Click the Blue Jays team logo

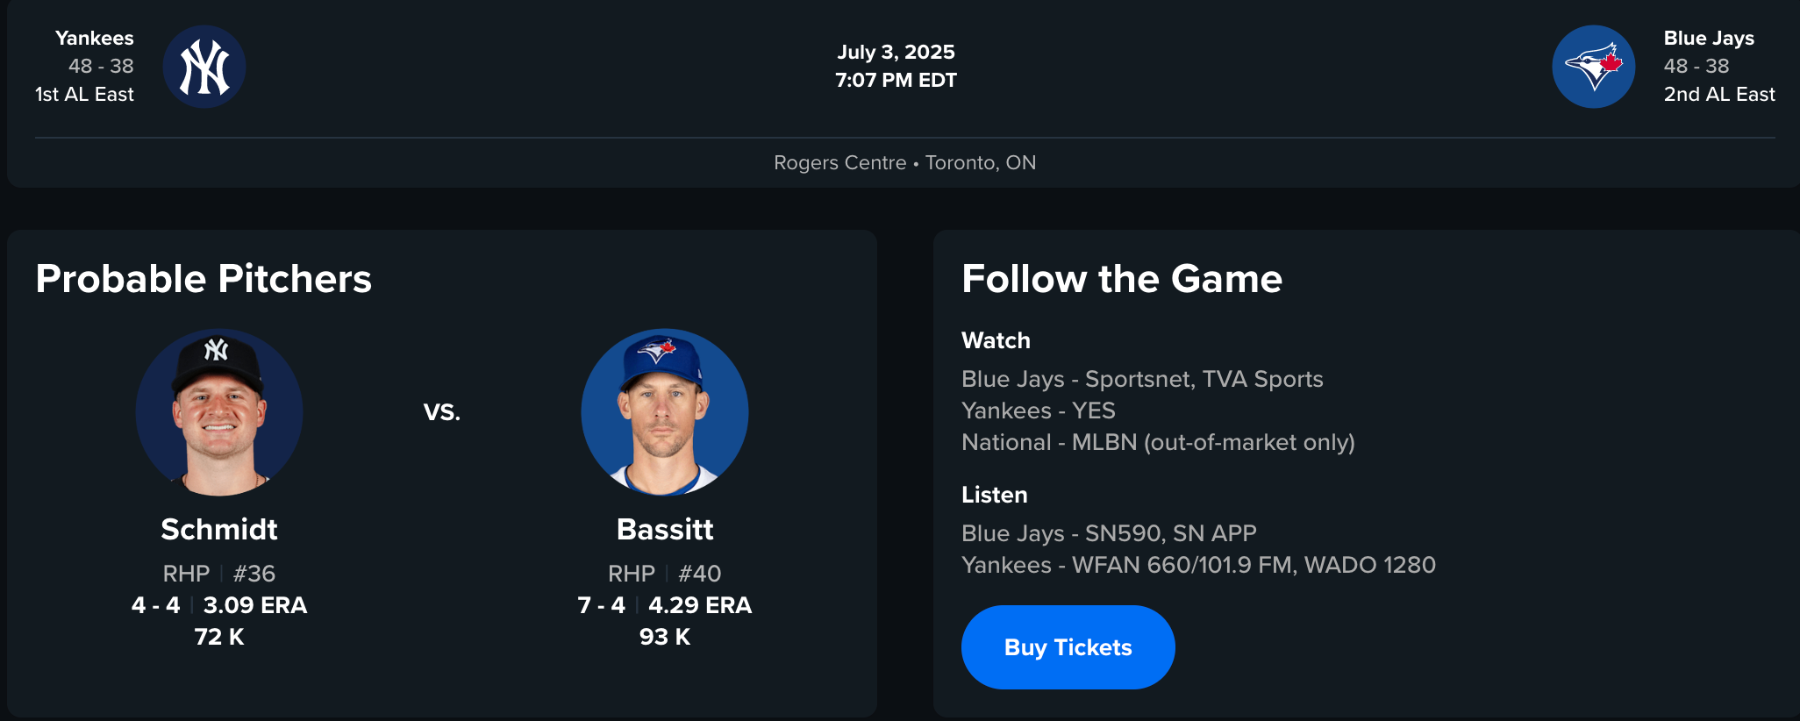(x=1593, y=67)
